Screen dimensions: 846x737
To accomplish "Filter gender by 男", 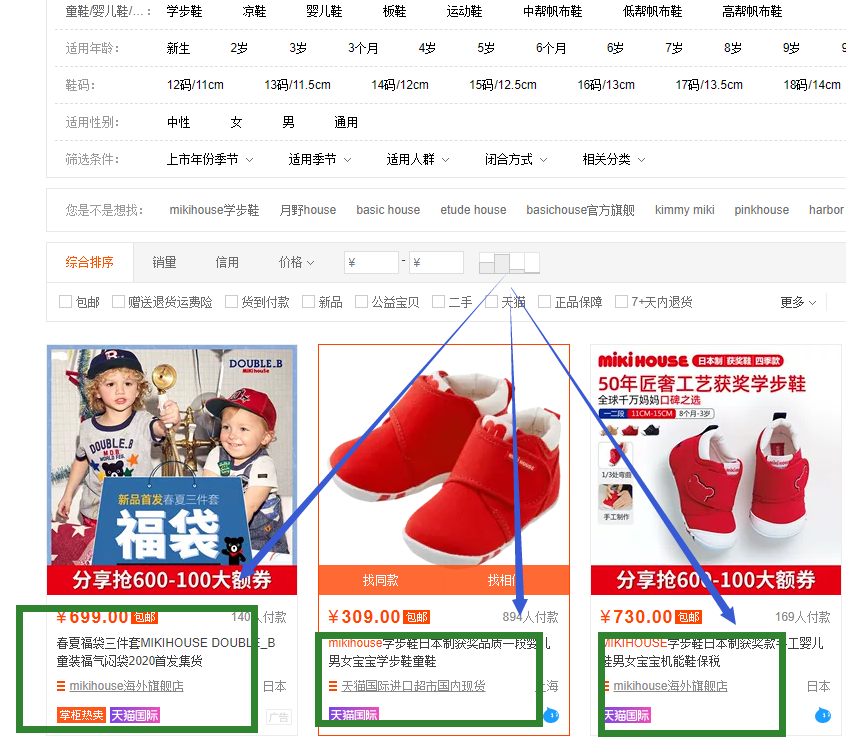I will click(x=289, y=122).
